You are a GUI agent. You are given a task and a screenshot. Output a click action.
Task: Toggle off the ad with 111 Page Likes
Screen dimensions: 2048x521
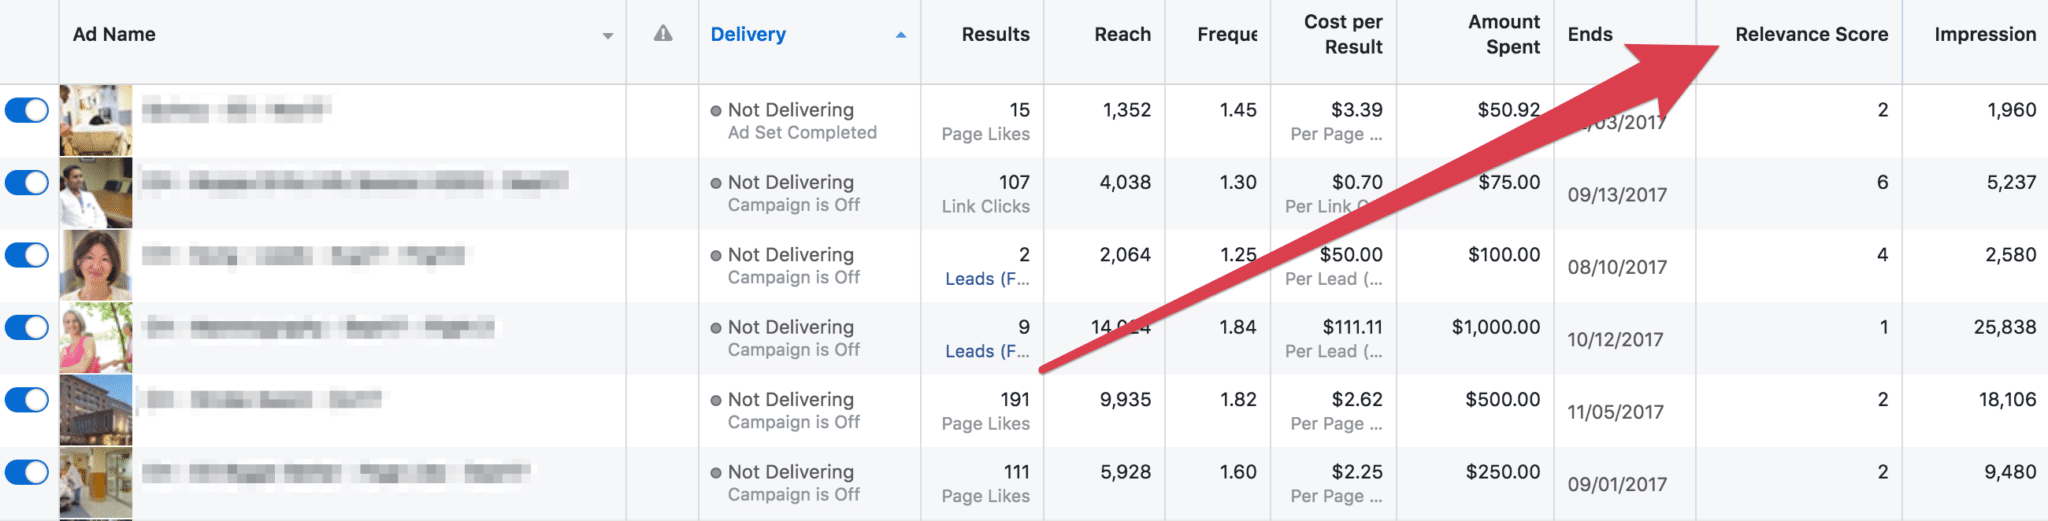[x=27, y=472]
